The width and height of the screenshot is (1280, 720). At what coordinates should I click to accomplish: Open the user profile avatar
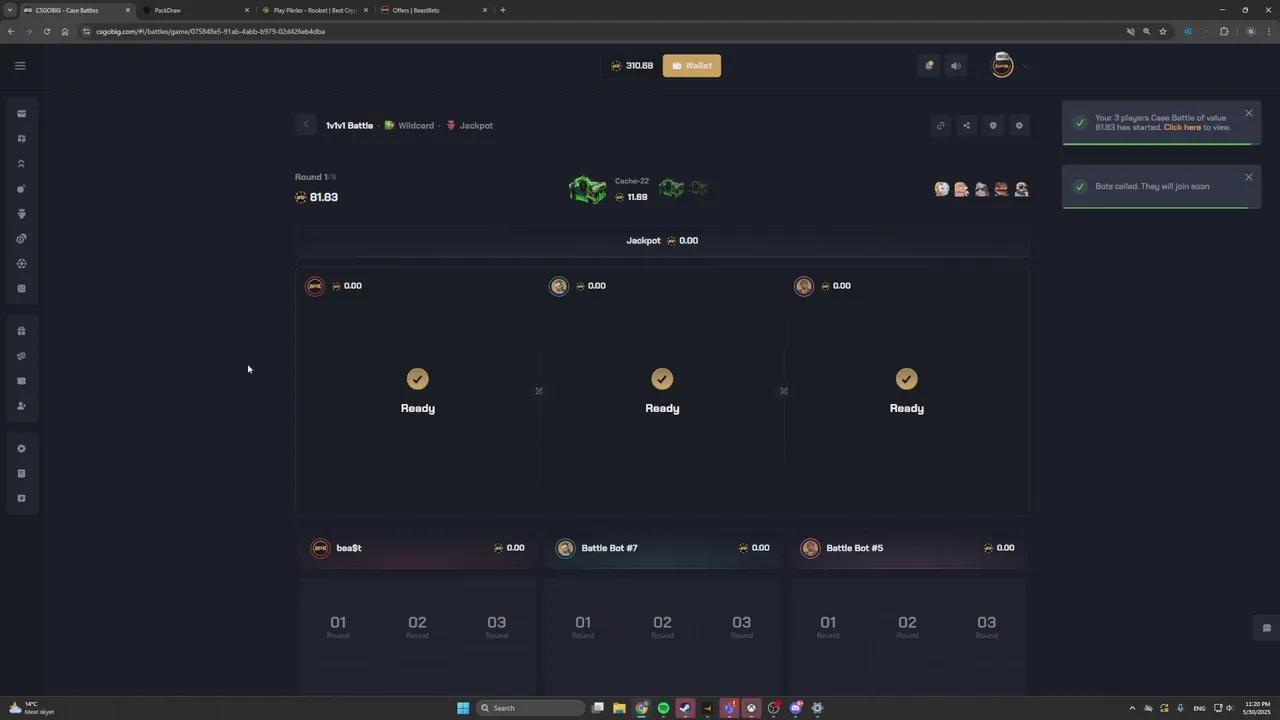1002,65
